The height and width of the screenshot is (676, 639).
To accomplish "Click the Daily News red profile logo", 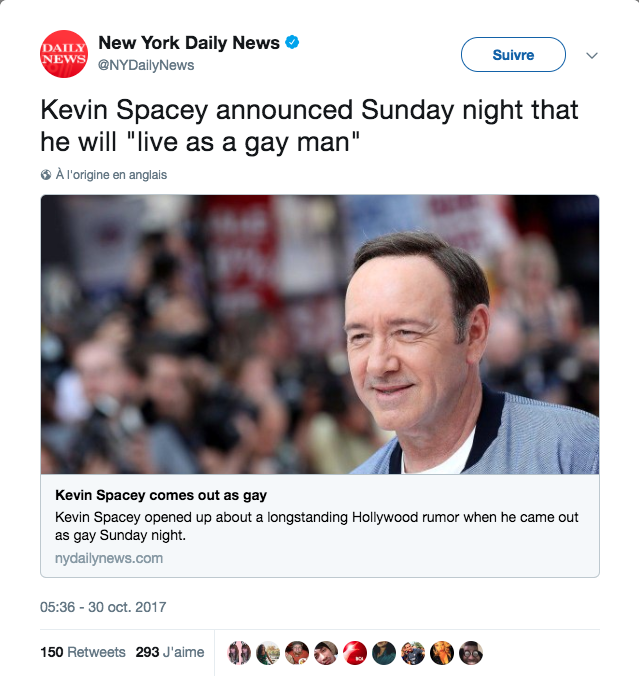I will 64,54.
